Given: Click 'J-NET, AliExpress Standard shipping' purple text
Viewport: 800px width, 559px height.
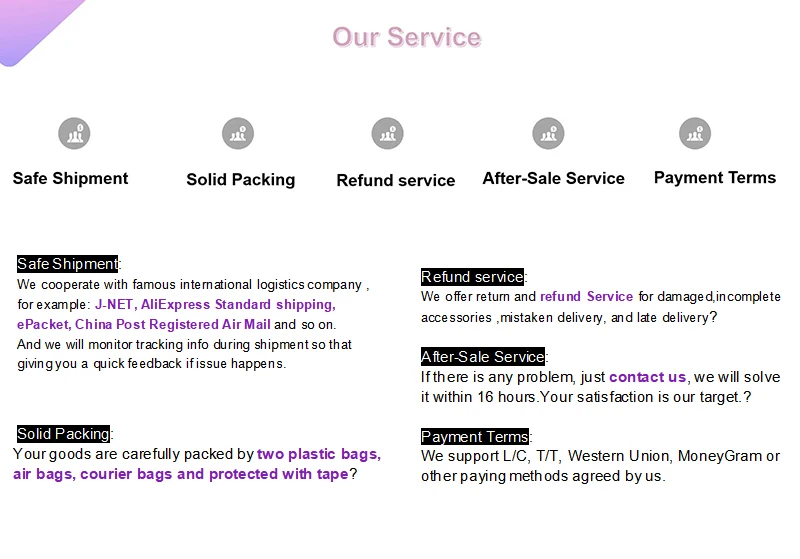Looking at the screenshot, I should coord(215,304).
